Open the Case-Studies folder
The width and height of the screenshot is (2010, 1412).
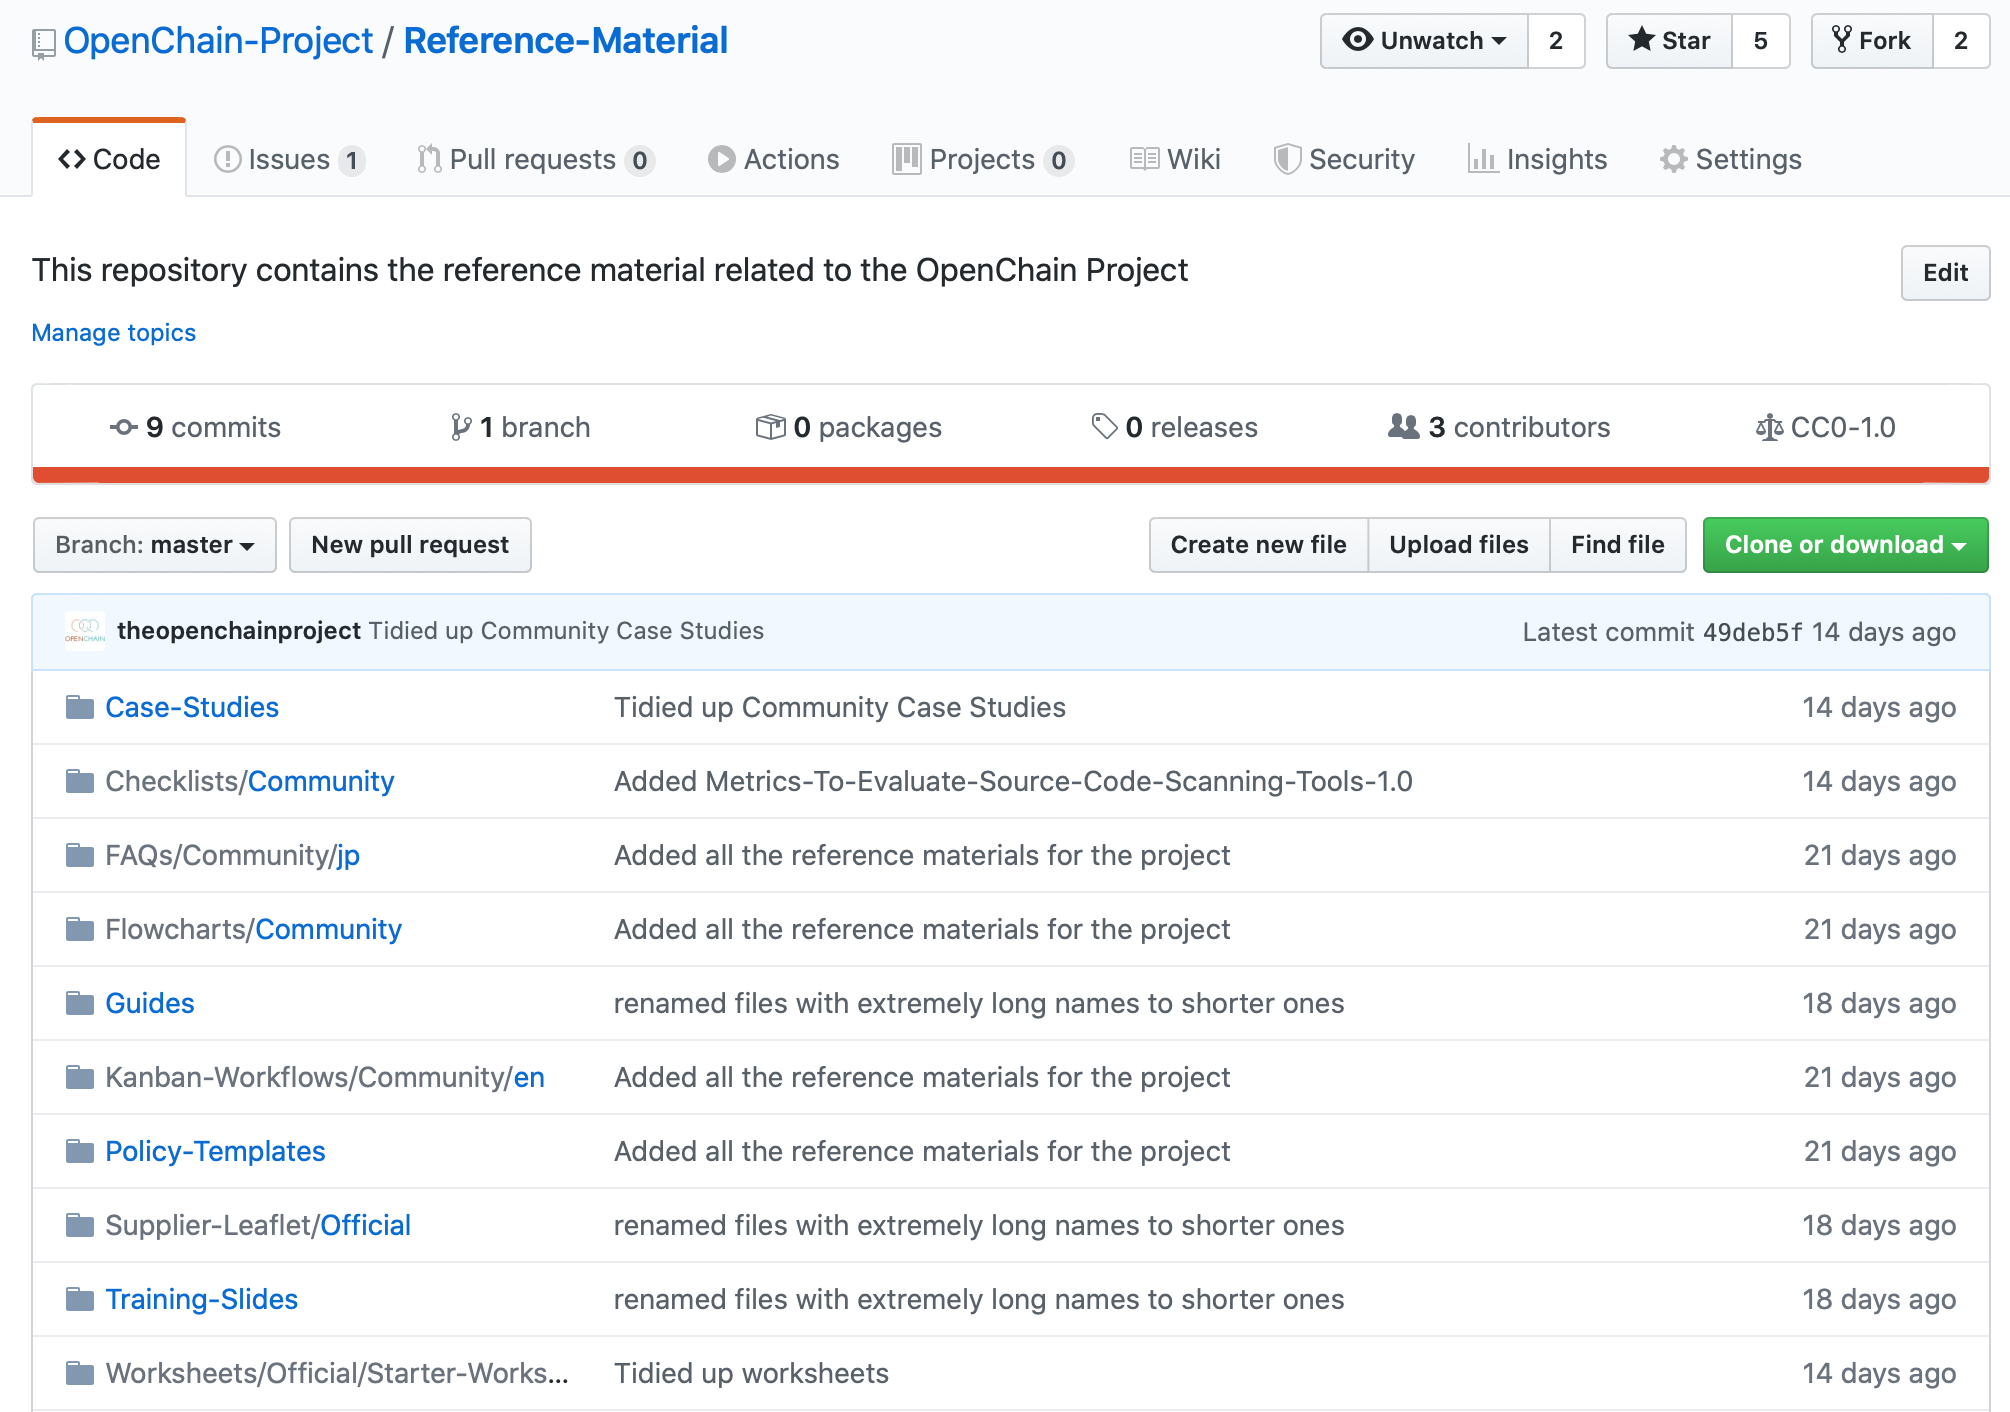point(192,708)
